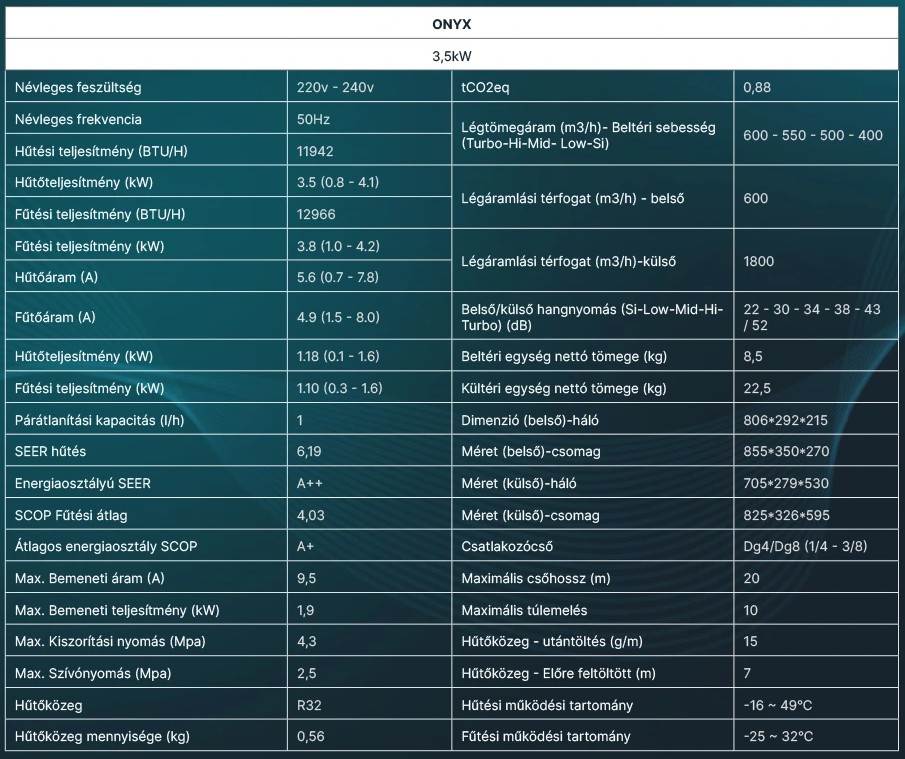Image resolution: width=905 pixels, height=759 pixels.
Task: Select the 3,5kW model row
Action: click(x=452, y=56)
